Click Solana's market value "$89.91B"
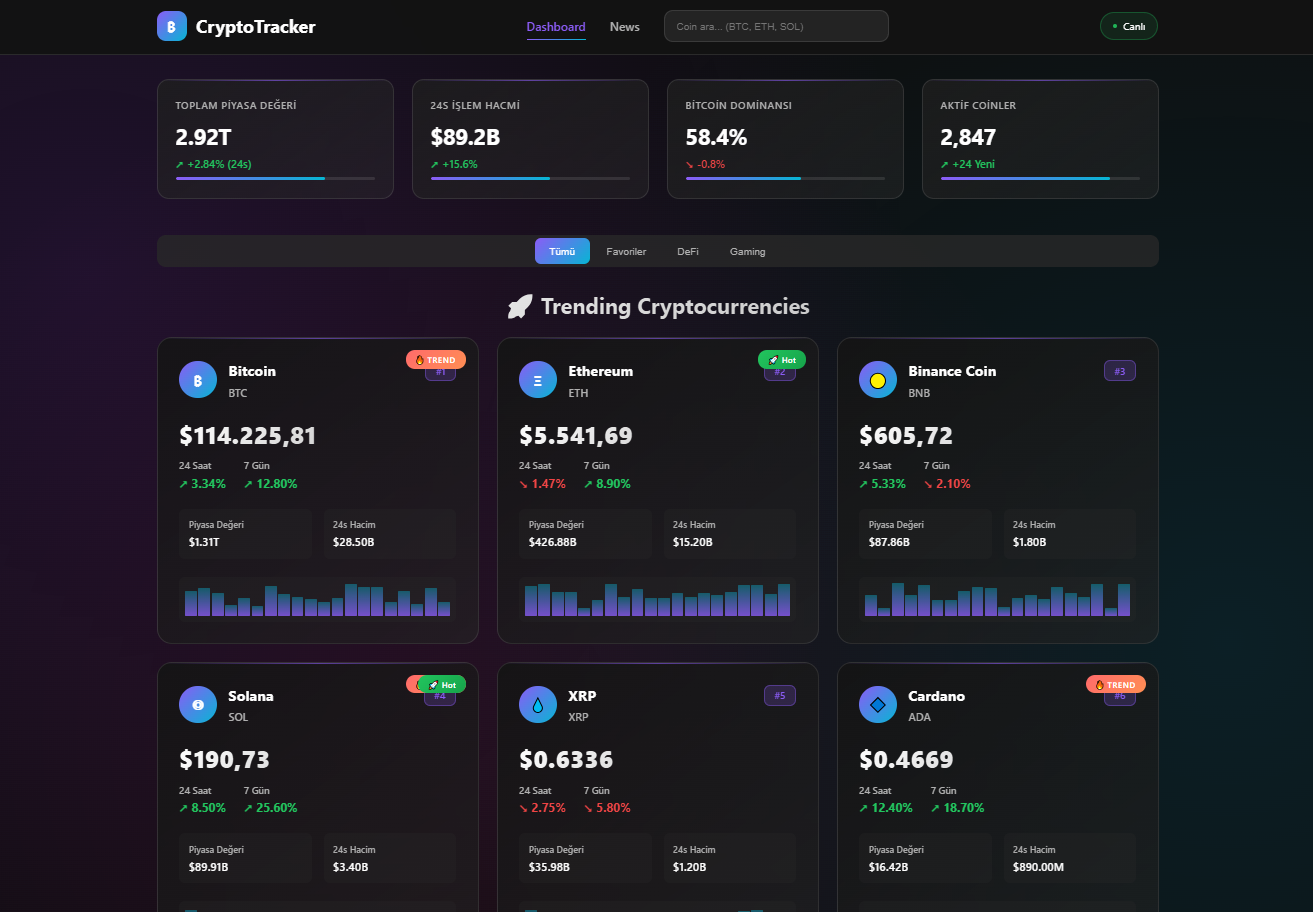The image size is (1313, 912). pyautogui.click(x=209, y=867)
